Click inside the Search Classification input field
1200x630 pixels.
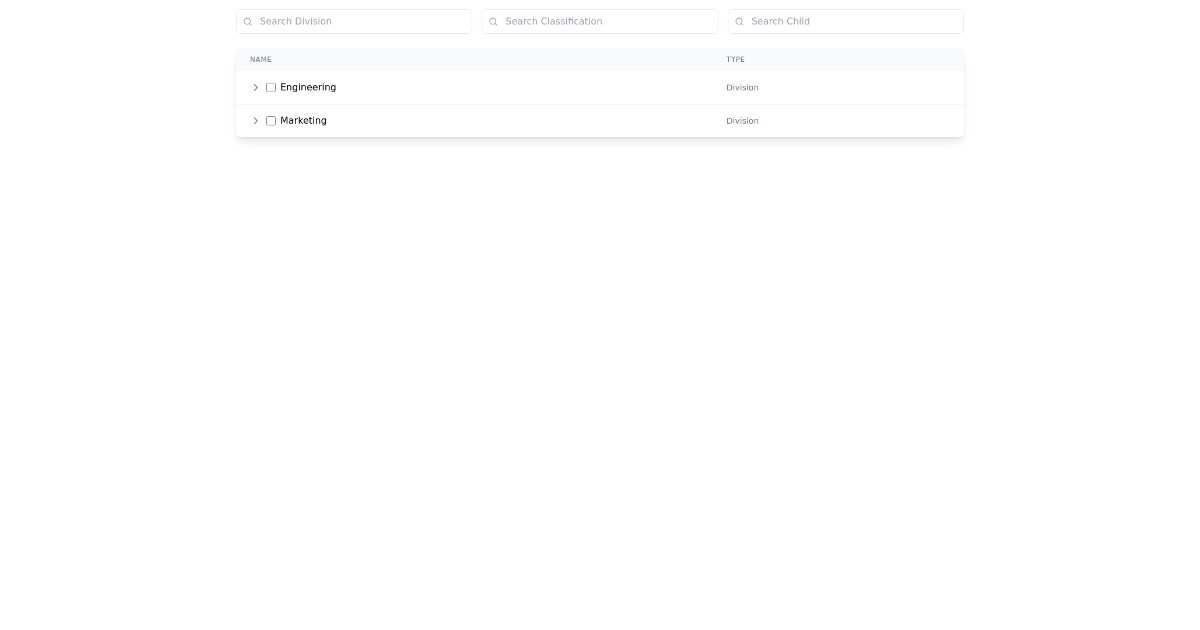click(x=600, y=21)
